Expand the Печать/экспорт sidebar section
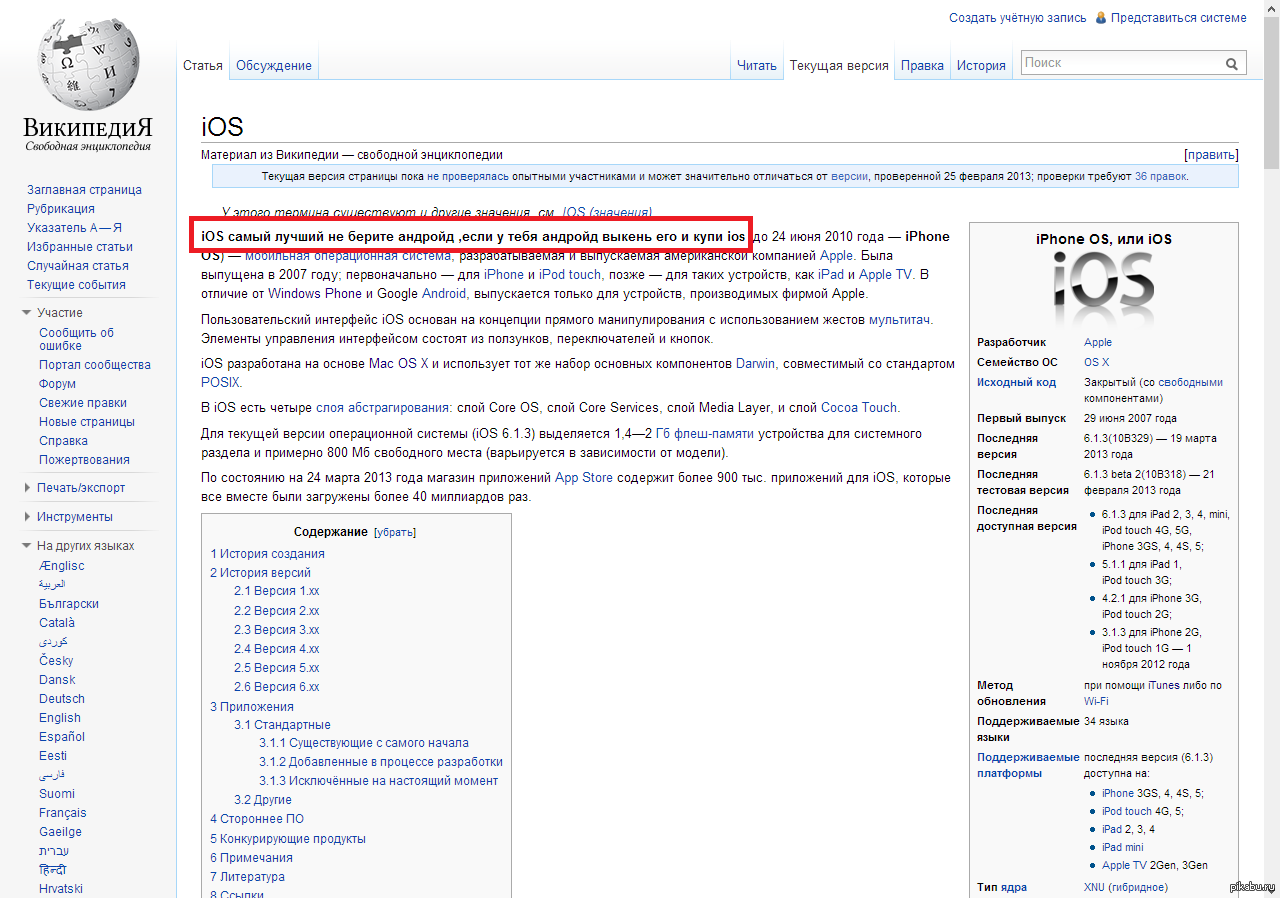 28,488
